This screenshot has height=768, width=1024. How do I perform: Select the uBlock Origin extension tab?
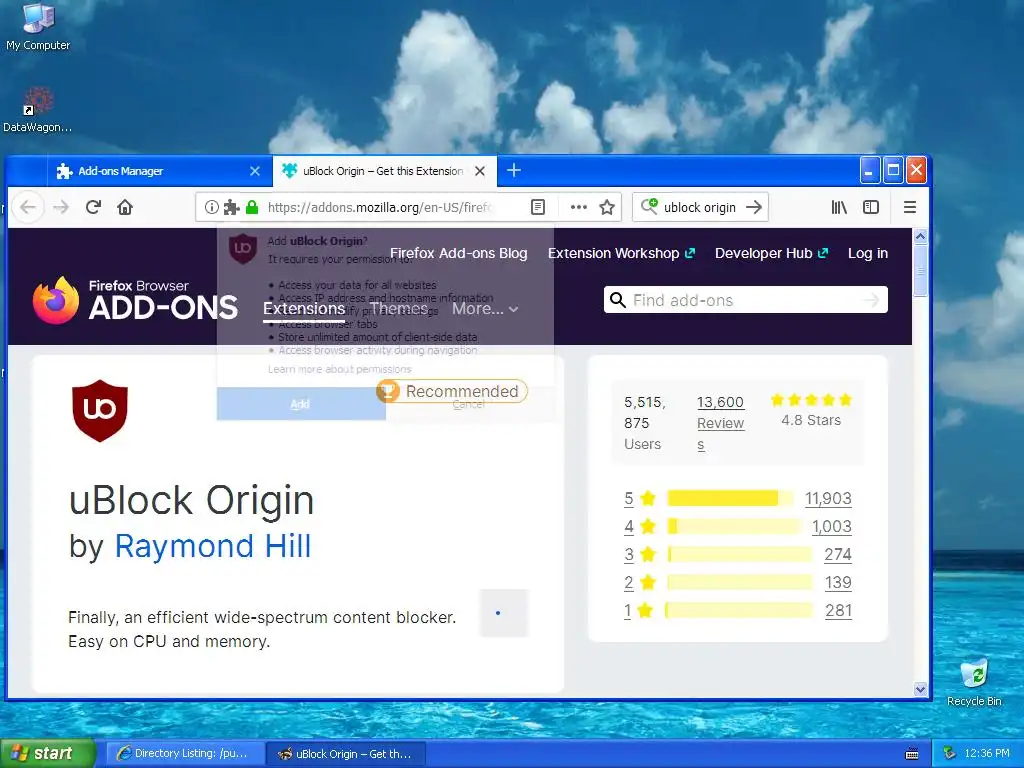click(x=385, y=171)
